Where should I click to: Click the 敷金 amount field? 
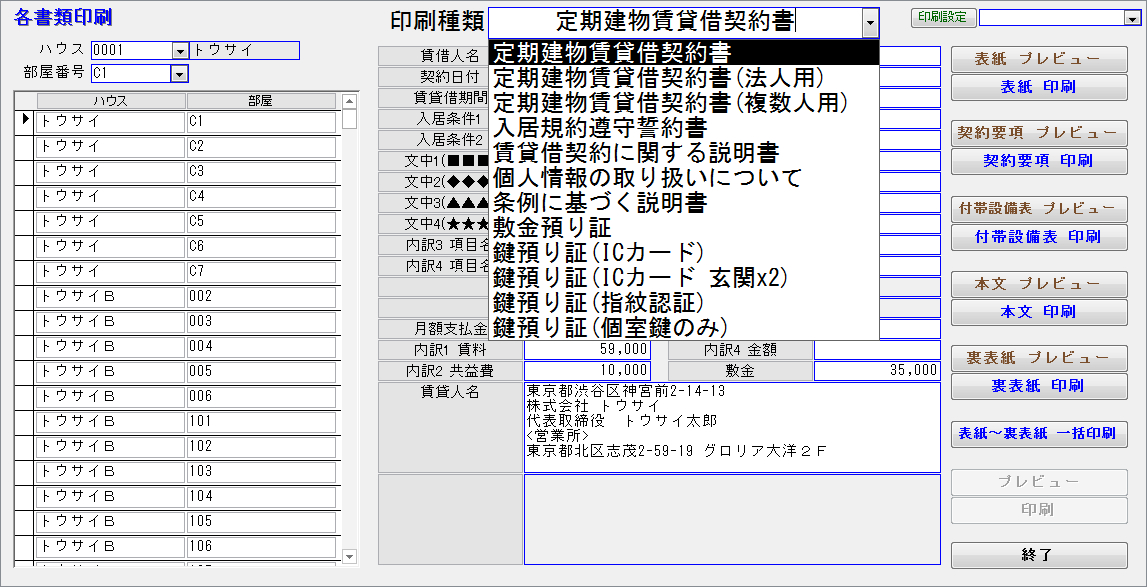pyautogui.click(x=876, y=371)
